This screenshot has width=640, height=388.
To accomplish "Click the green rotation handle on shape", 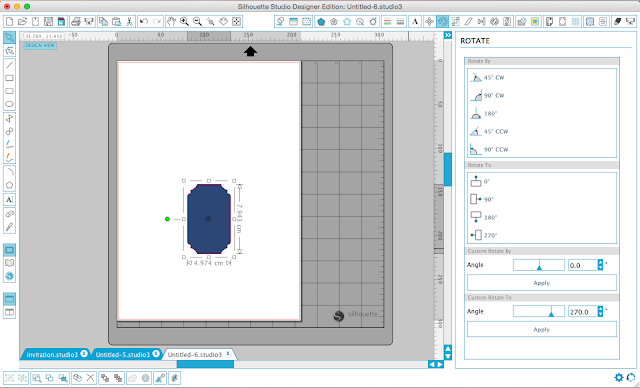I will pyautogui.click(x=167, y=219).
